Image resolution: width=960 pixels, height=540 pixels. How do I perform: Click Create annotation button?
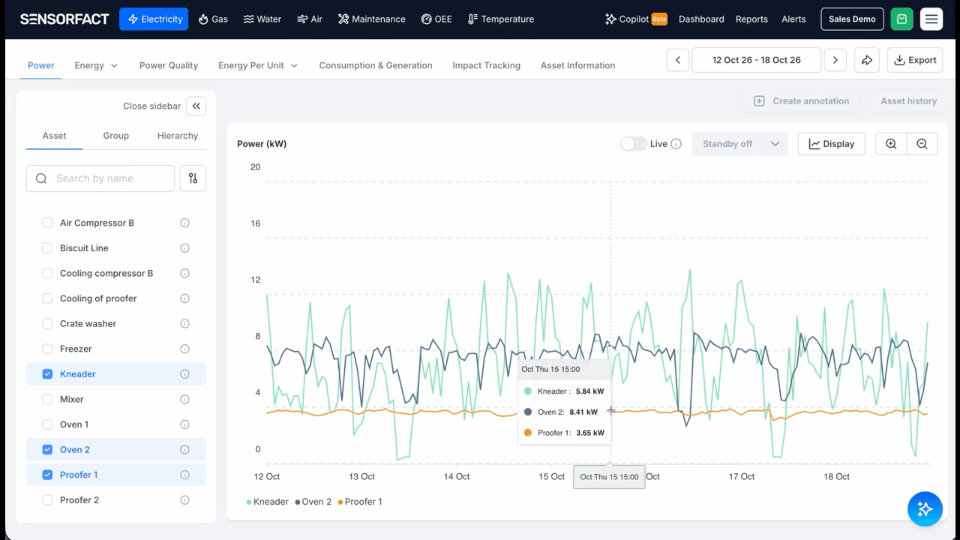tap(801, 101)
